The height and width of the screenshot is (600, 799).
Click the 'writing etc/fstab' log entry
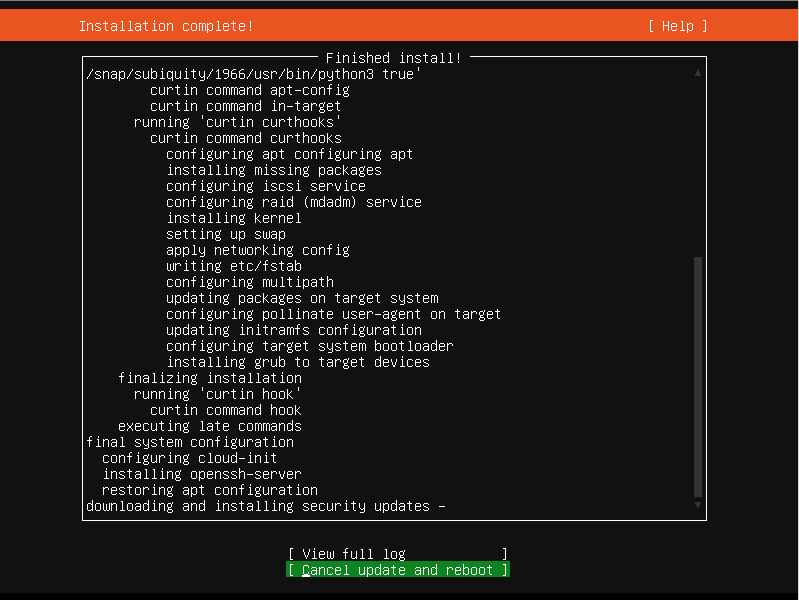tap(233, 266)
